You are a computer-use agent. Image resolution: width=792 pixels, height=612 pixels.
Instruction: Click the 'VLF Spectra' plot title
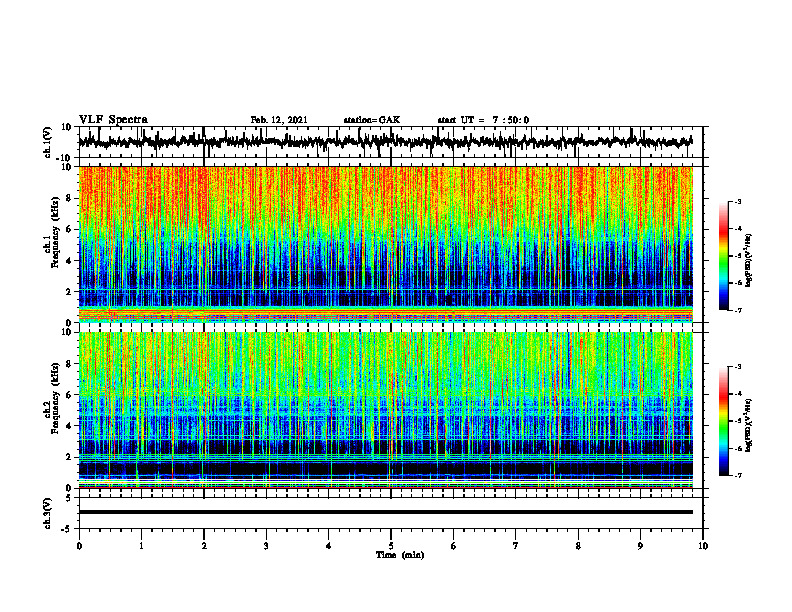click(113, 120)
